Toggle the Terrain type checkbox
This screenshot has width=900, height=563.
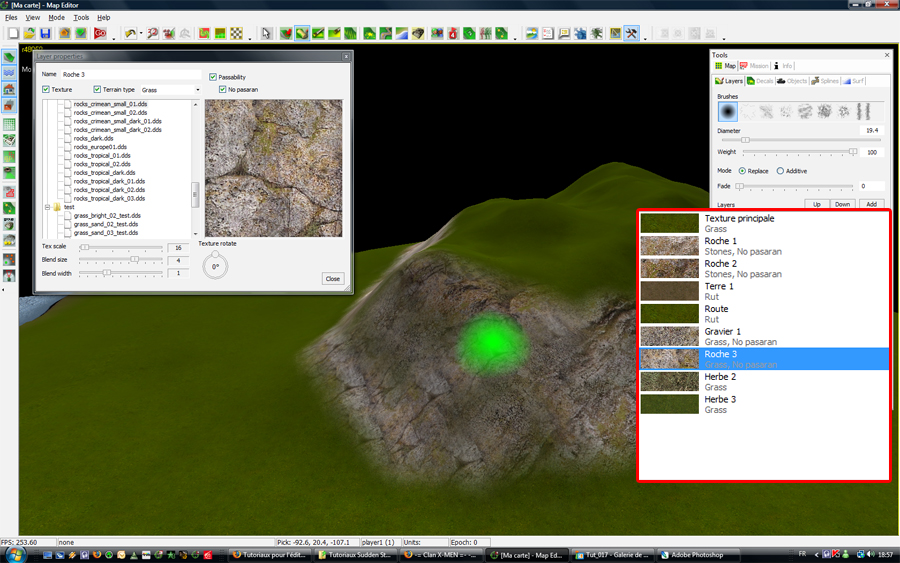click(97, 90)
